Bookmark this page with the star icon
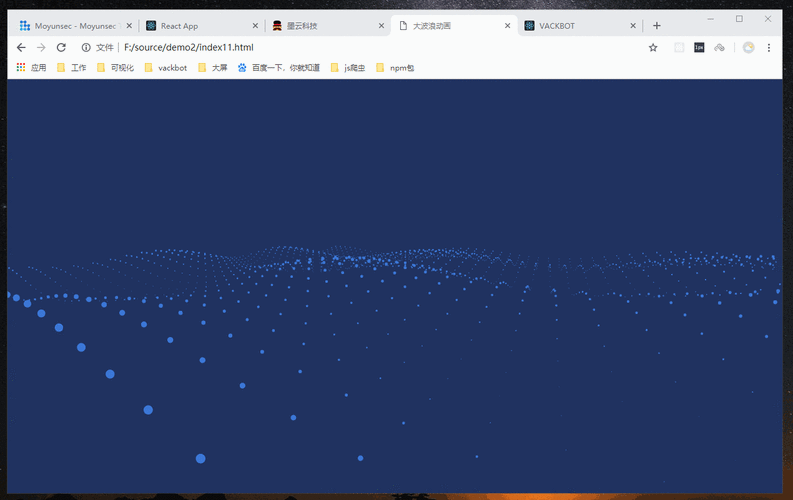 click(x=653, y=47)
